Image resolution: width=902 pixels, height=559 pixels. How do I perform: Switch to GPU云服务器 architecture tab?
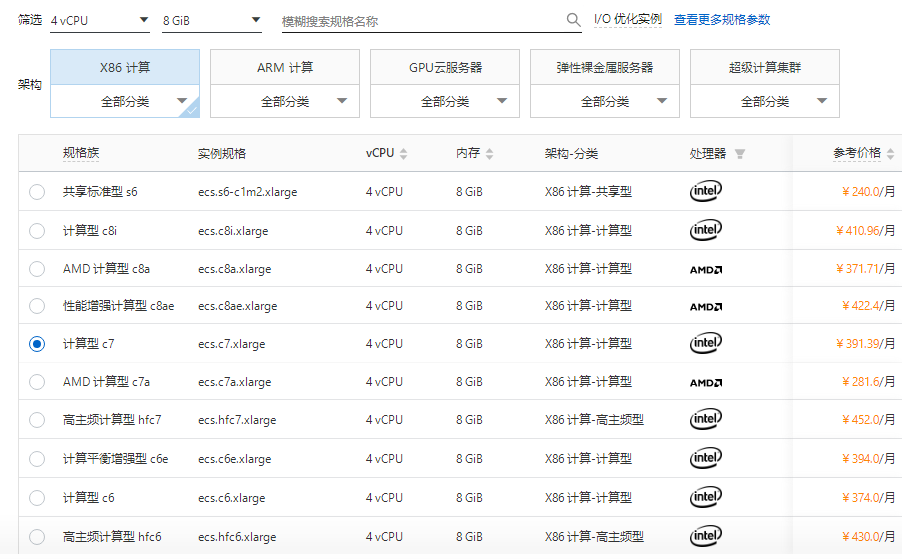click(445, 68)
